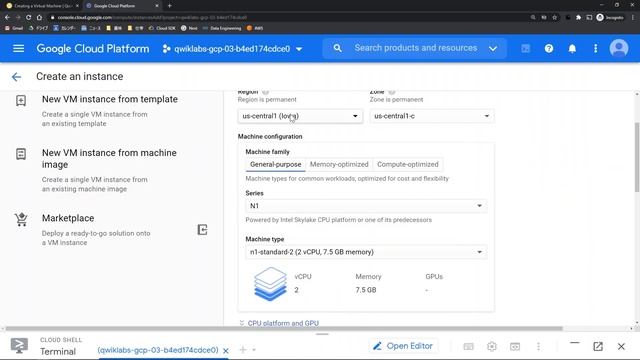Open the Cloud Shell tab dropdown arrow

[x=254, y=350]
